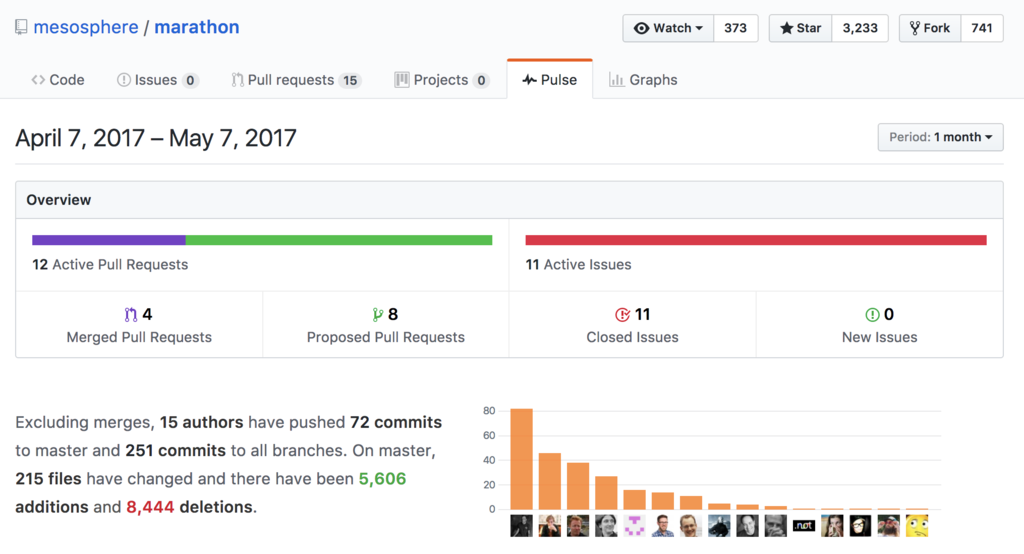The height and width of the screenshot is (554, 1024).
Task: Click the red closed issue icon
Action: pyautogui.click(x=622, y=315)
